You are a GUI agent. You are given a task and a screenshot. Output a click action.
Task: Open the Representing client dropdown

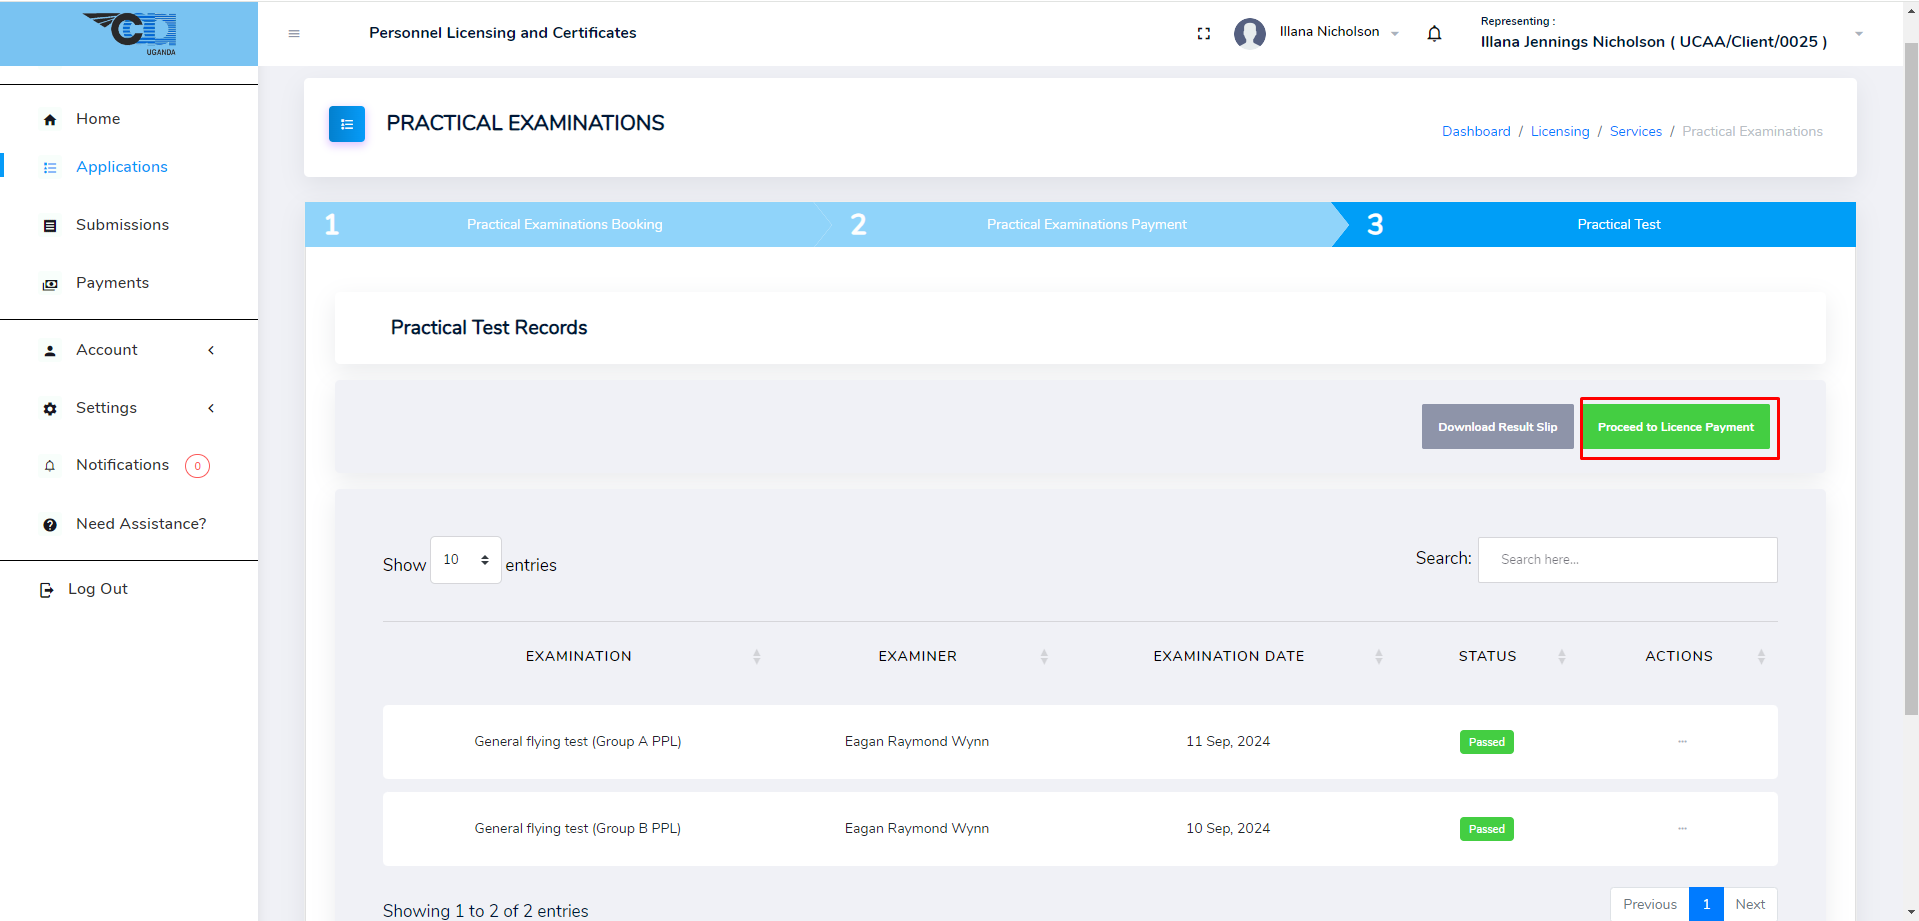(x=1858, y=34)
